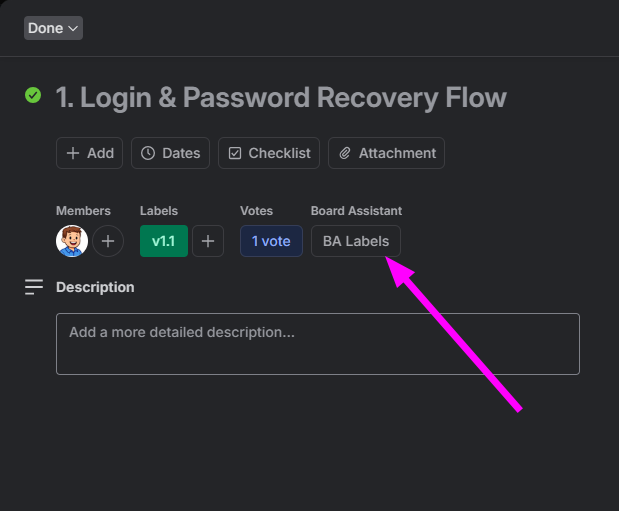Toggle the green card complete checkmark
Image resolution: width=619 pixels, height=511 pixels.
[x=33, y=95]
